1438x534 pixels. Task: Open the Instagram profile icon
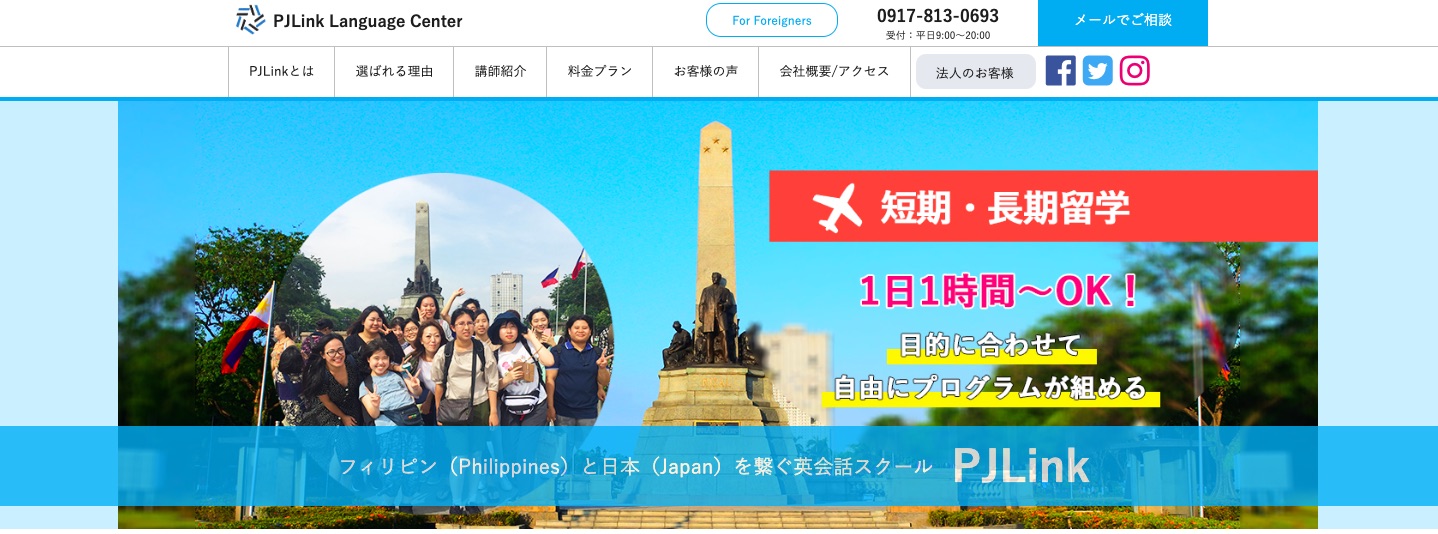(1134, 71)
